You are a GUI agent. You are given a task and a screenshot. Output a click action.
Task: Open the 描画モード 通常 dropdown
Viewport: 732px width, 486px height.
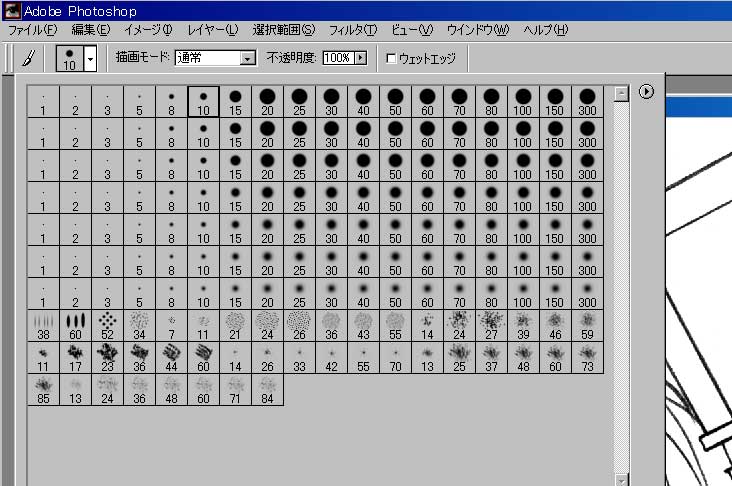tap(216, 58)
